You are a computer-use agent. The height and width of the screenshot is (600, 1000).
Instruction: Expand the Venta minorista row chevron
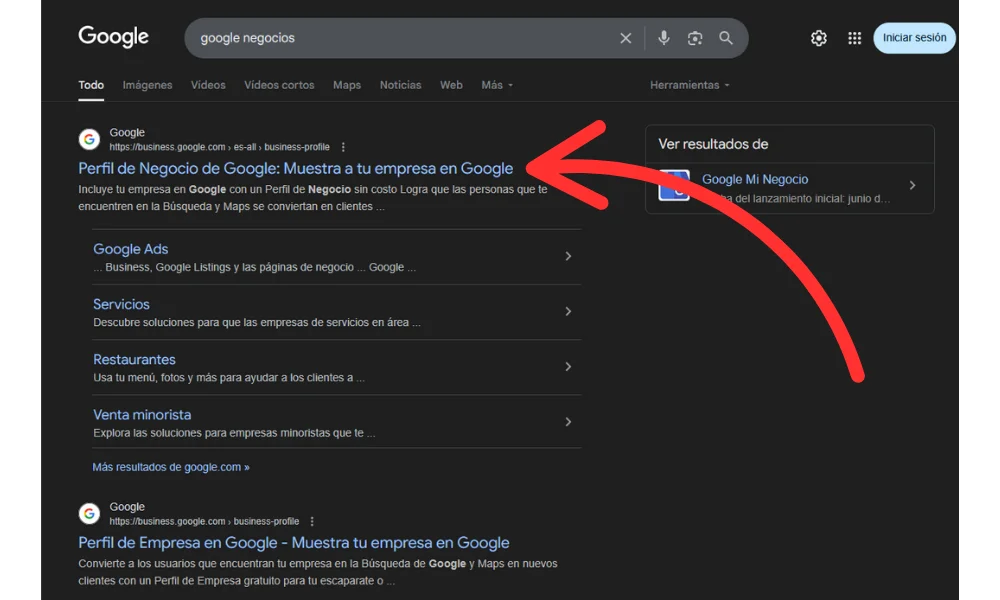(x=568, y=422)
